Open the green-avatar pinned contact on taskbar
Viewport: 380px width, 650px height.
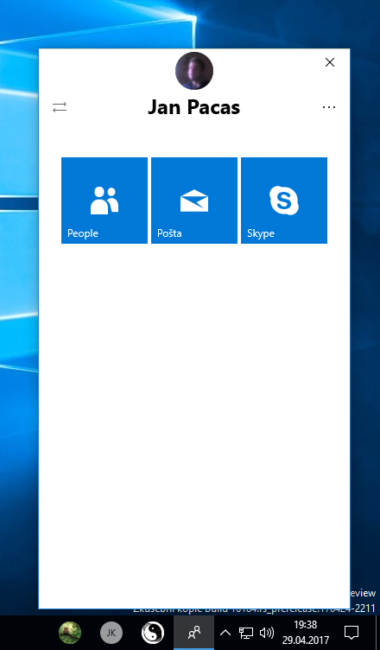pos(70,633)
